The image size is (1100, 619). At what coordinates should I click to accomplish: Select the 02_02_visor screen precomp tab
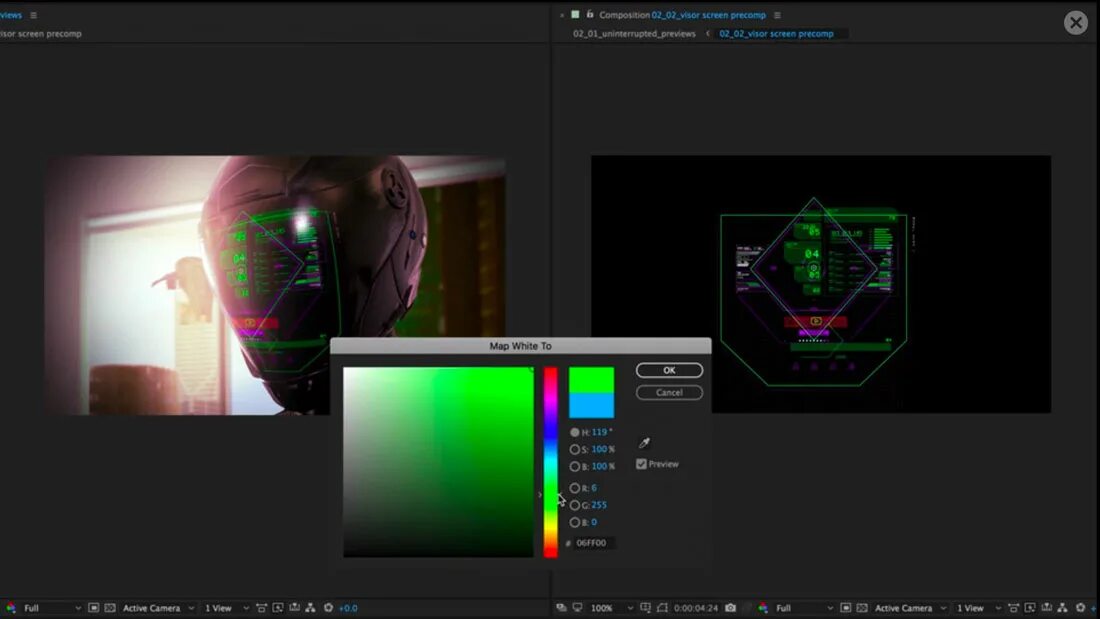(x=776, y=34)
